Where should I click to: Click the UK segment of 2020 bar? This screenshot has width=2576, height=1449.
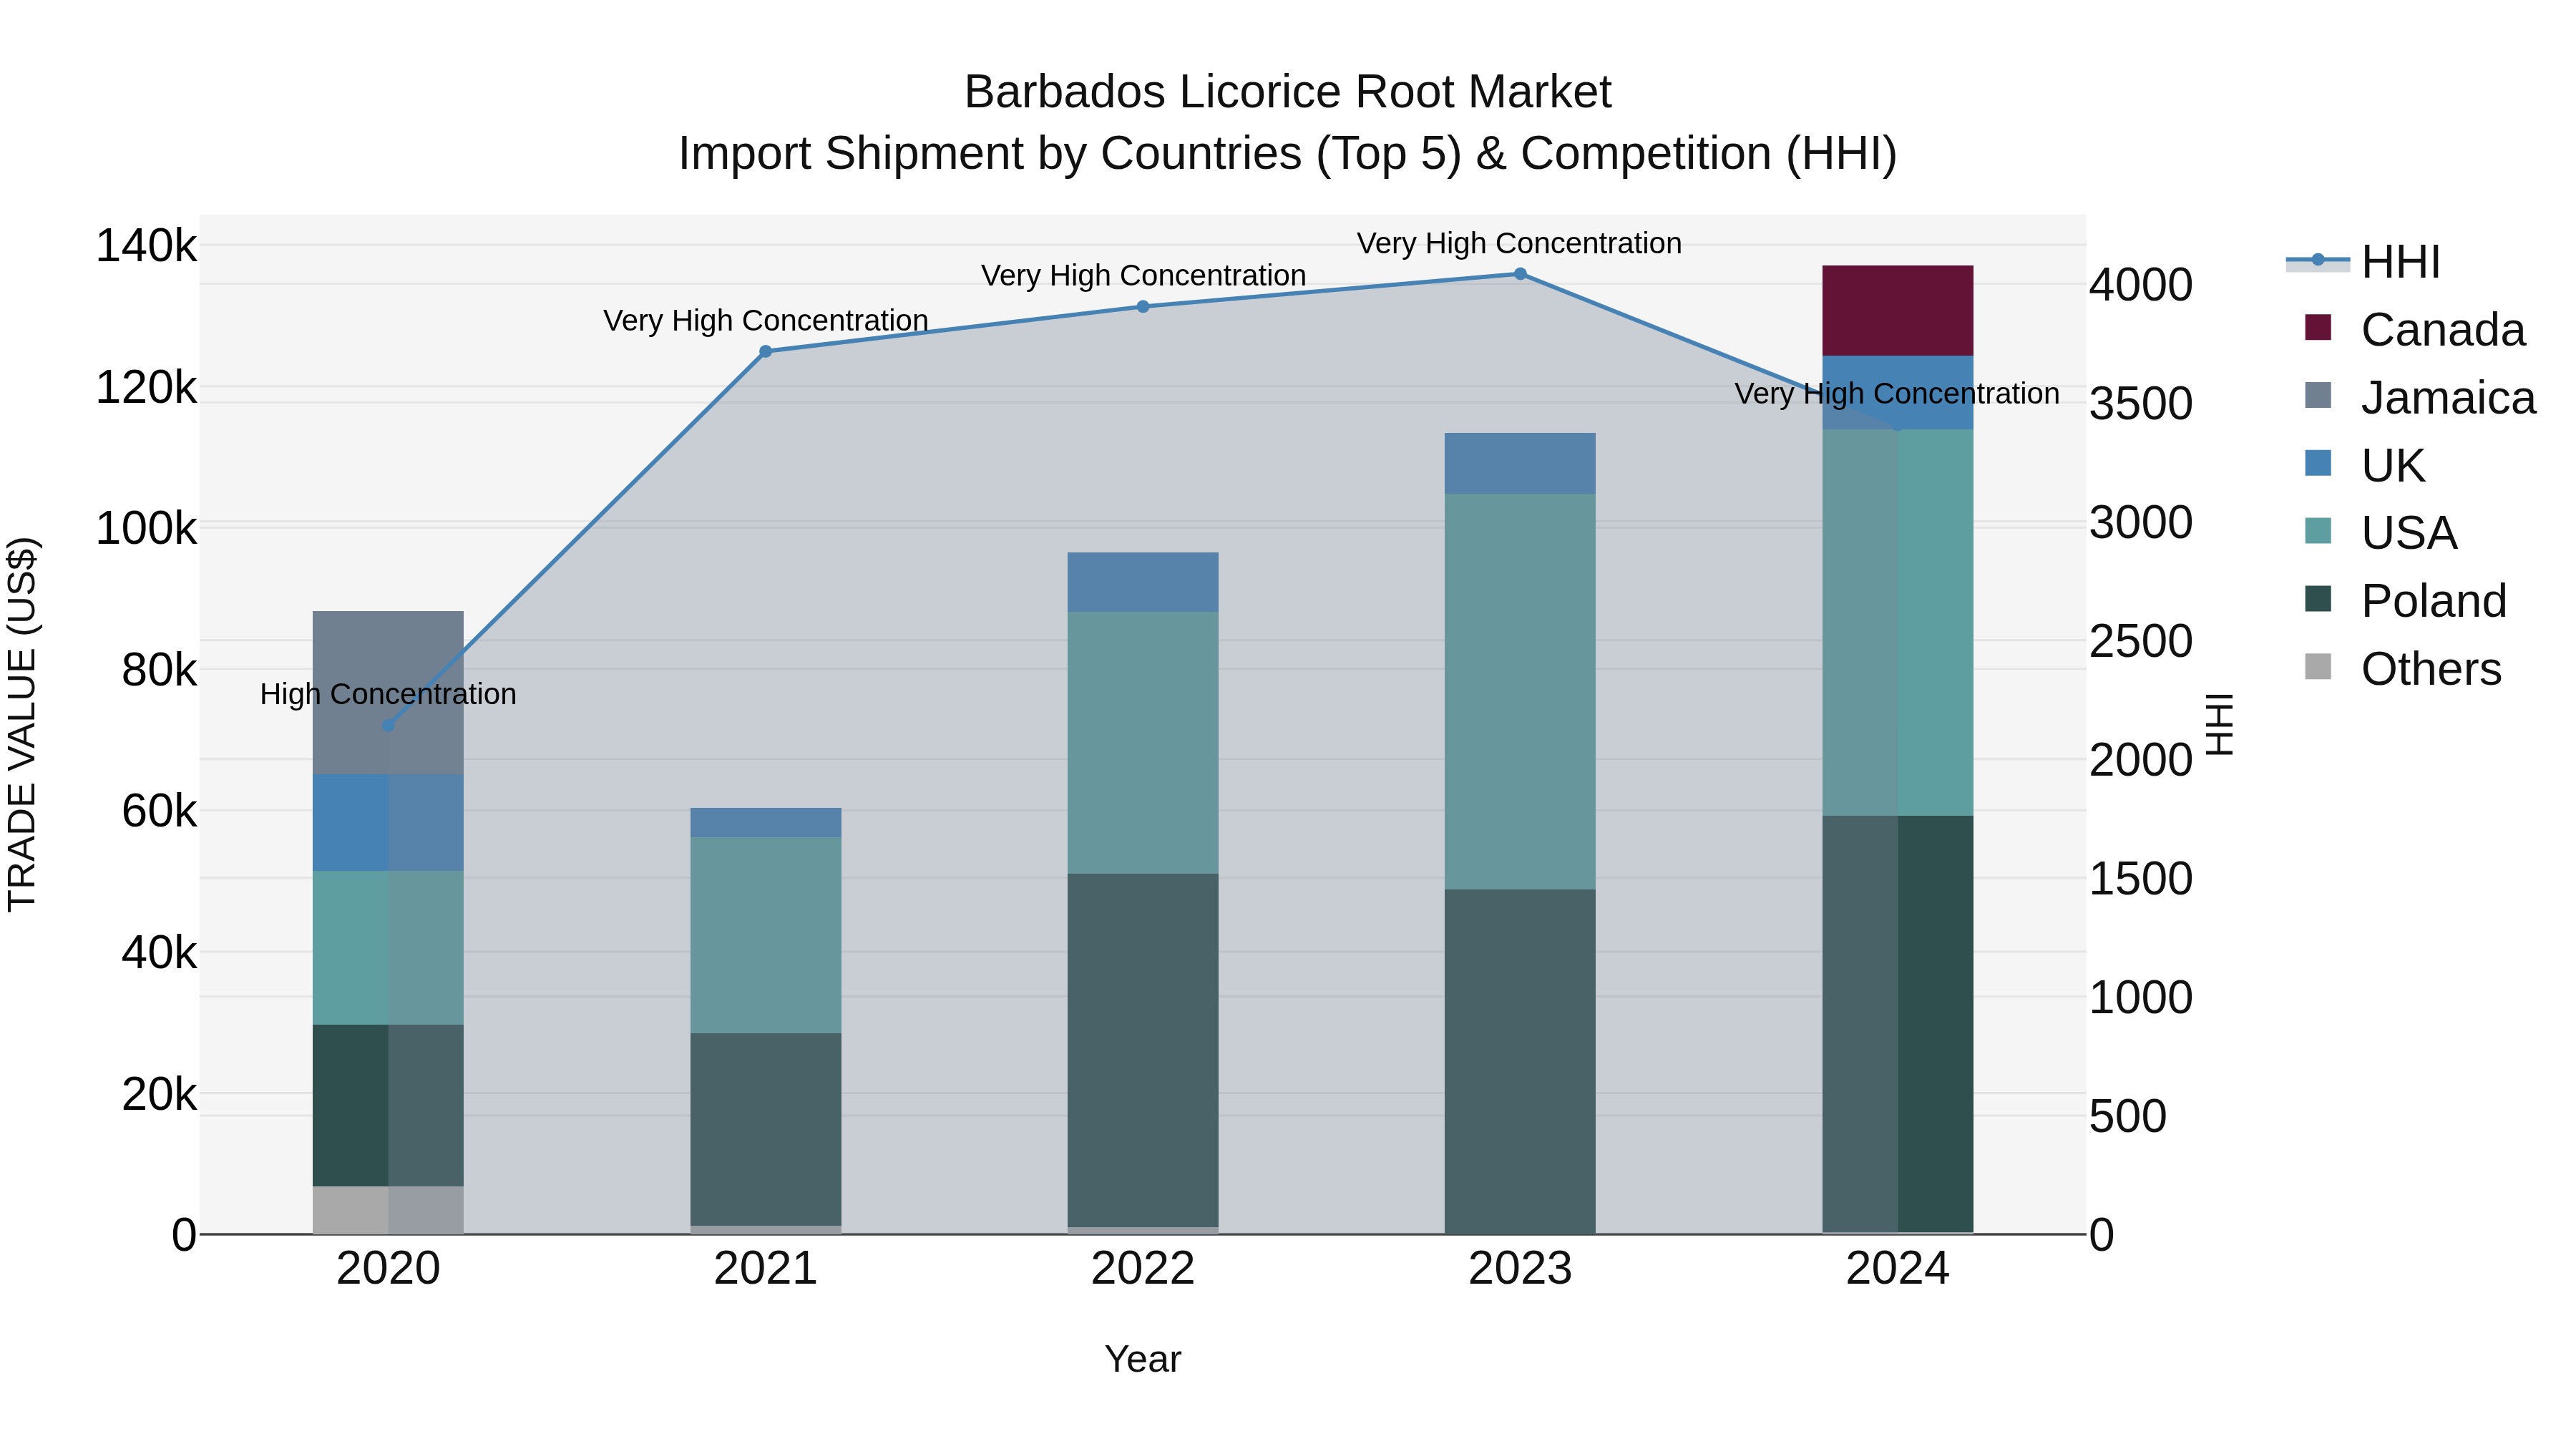coord(388,822)
